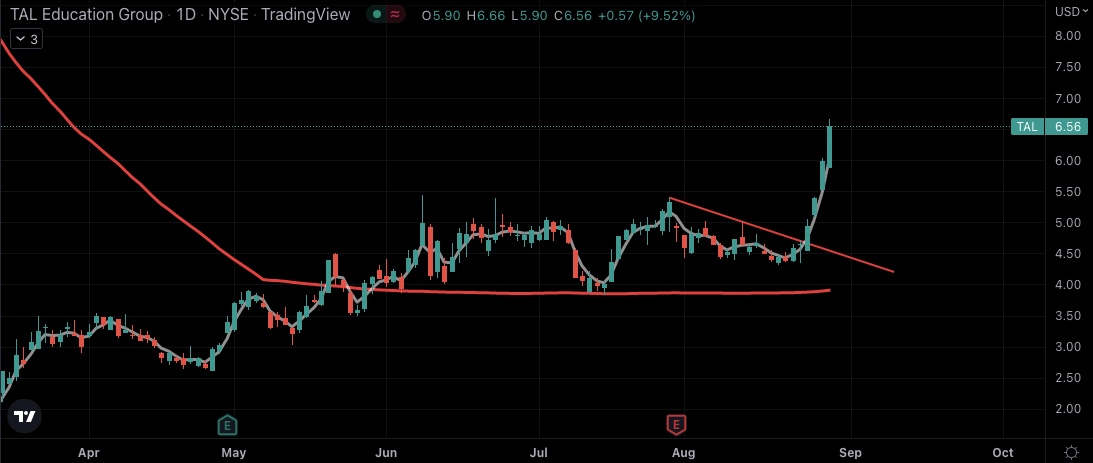Click the 4.00 price axis label
This screenshot has height=463, width=1093.
(x=1068, y=284)
